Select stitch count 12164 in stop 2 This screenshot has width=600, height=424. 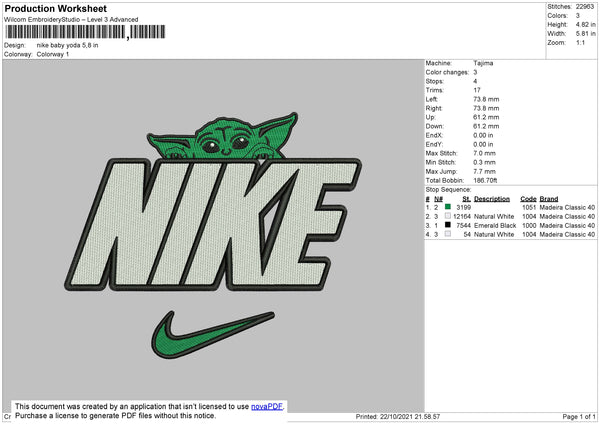tap(462, 217)
